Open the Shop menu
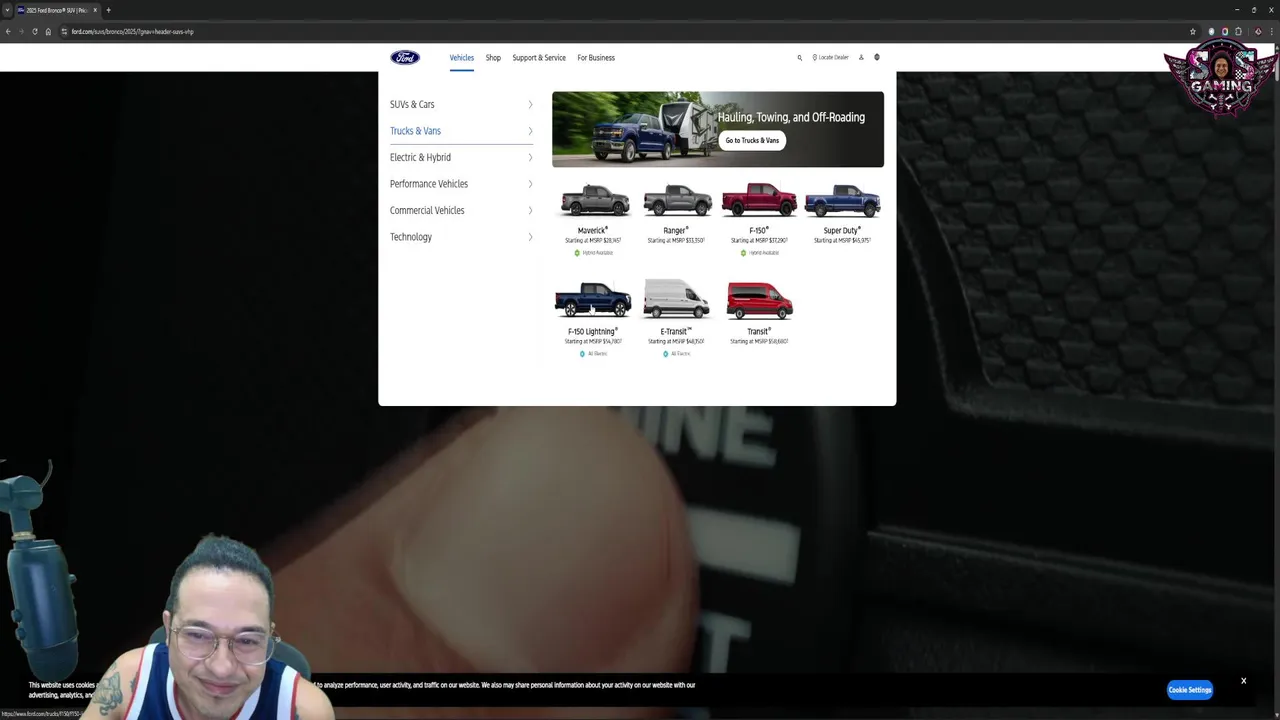Viewport: 1280px width, 720px height. point(493,57)
